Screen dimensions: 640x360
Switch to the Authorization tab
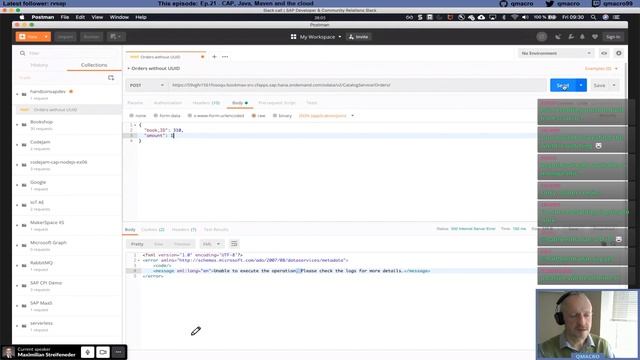[168, 103]
